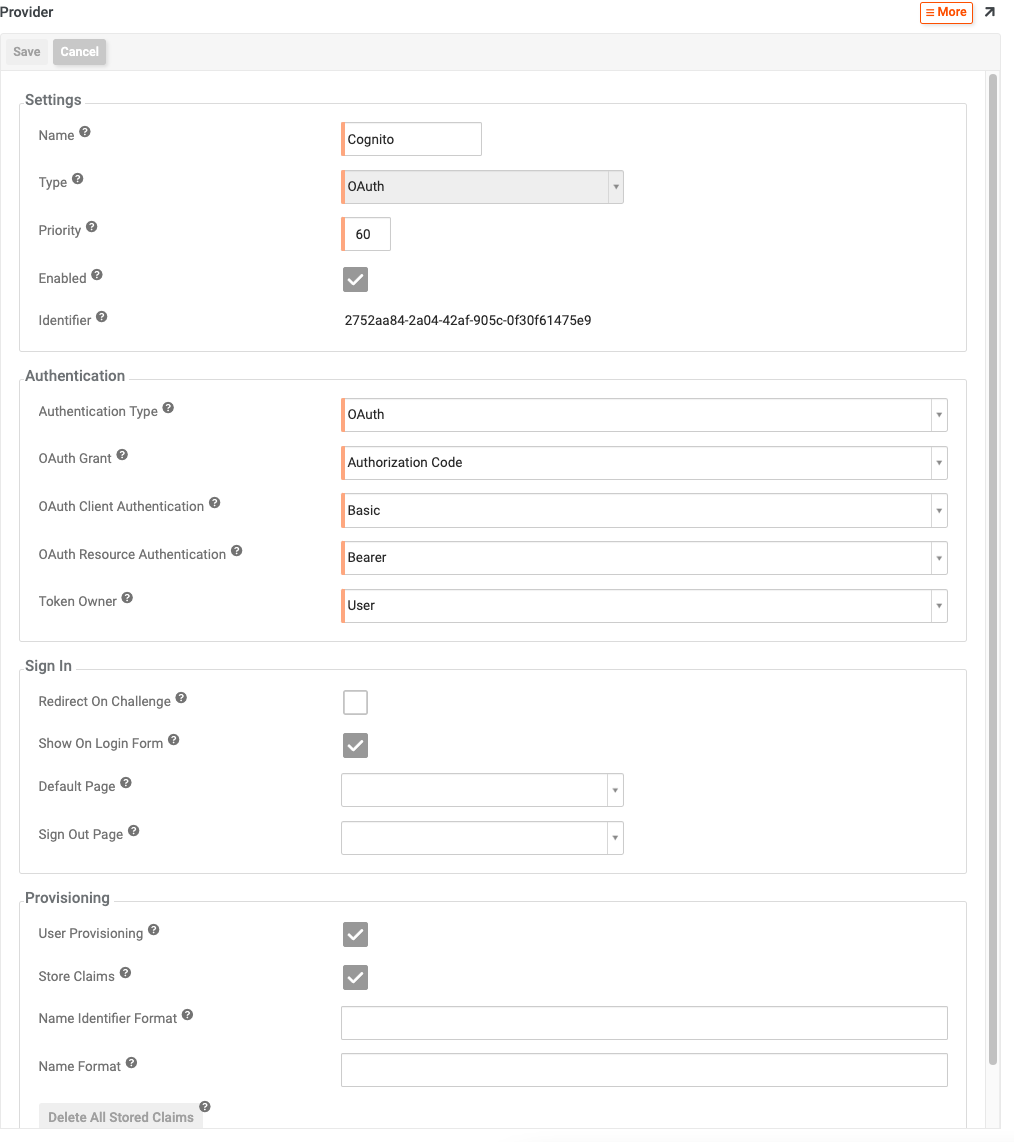This screenshot has height=1142, width=1014.
Task: Click the expand arrow icon beside More
Action: point(990,12)
